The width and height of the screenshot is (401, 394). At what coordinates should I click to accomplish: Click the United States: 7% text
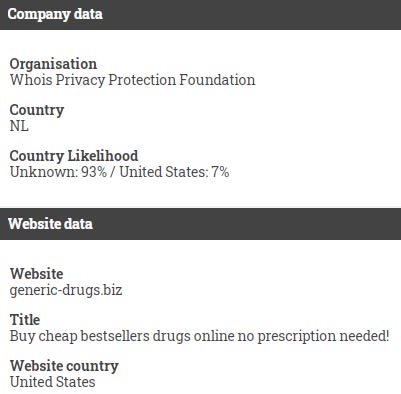click(174, 172)
